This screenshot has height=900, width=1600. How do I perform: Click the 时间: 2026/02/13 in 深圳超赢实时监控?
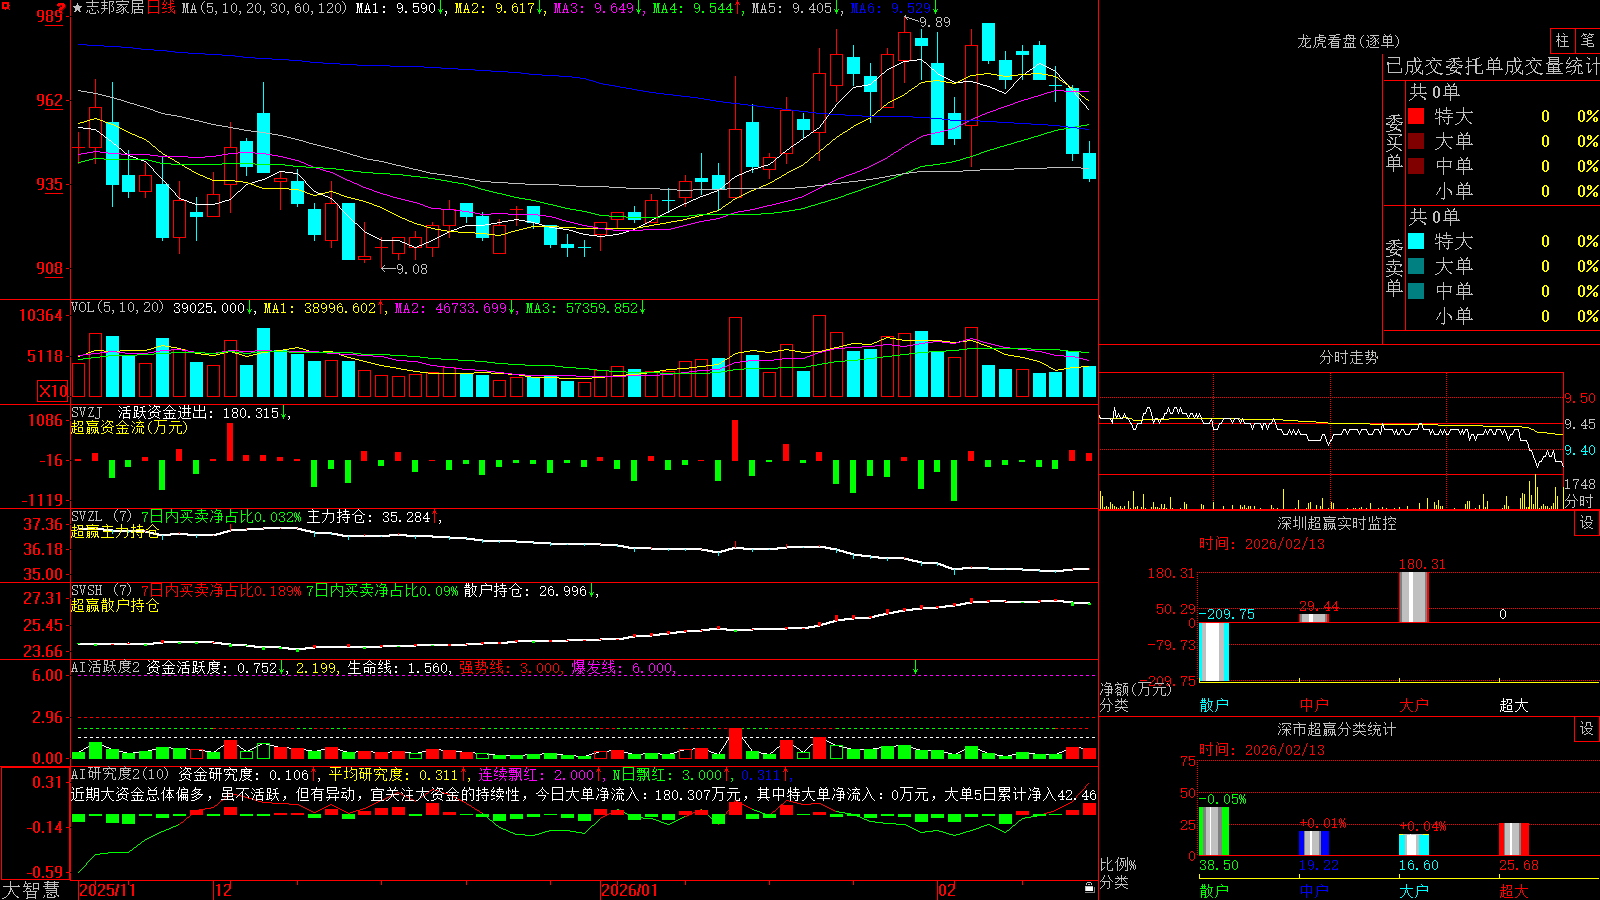coord(1262,544)
